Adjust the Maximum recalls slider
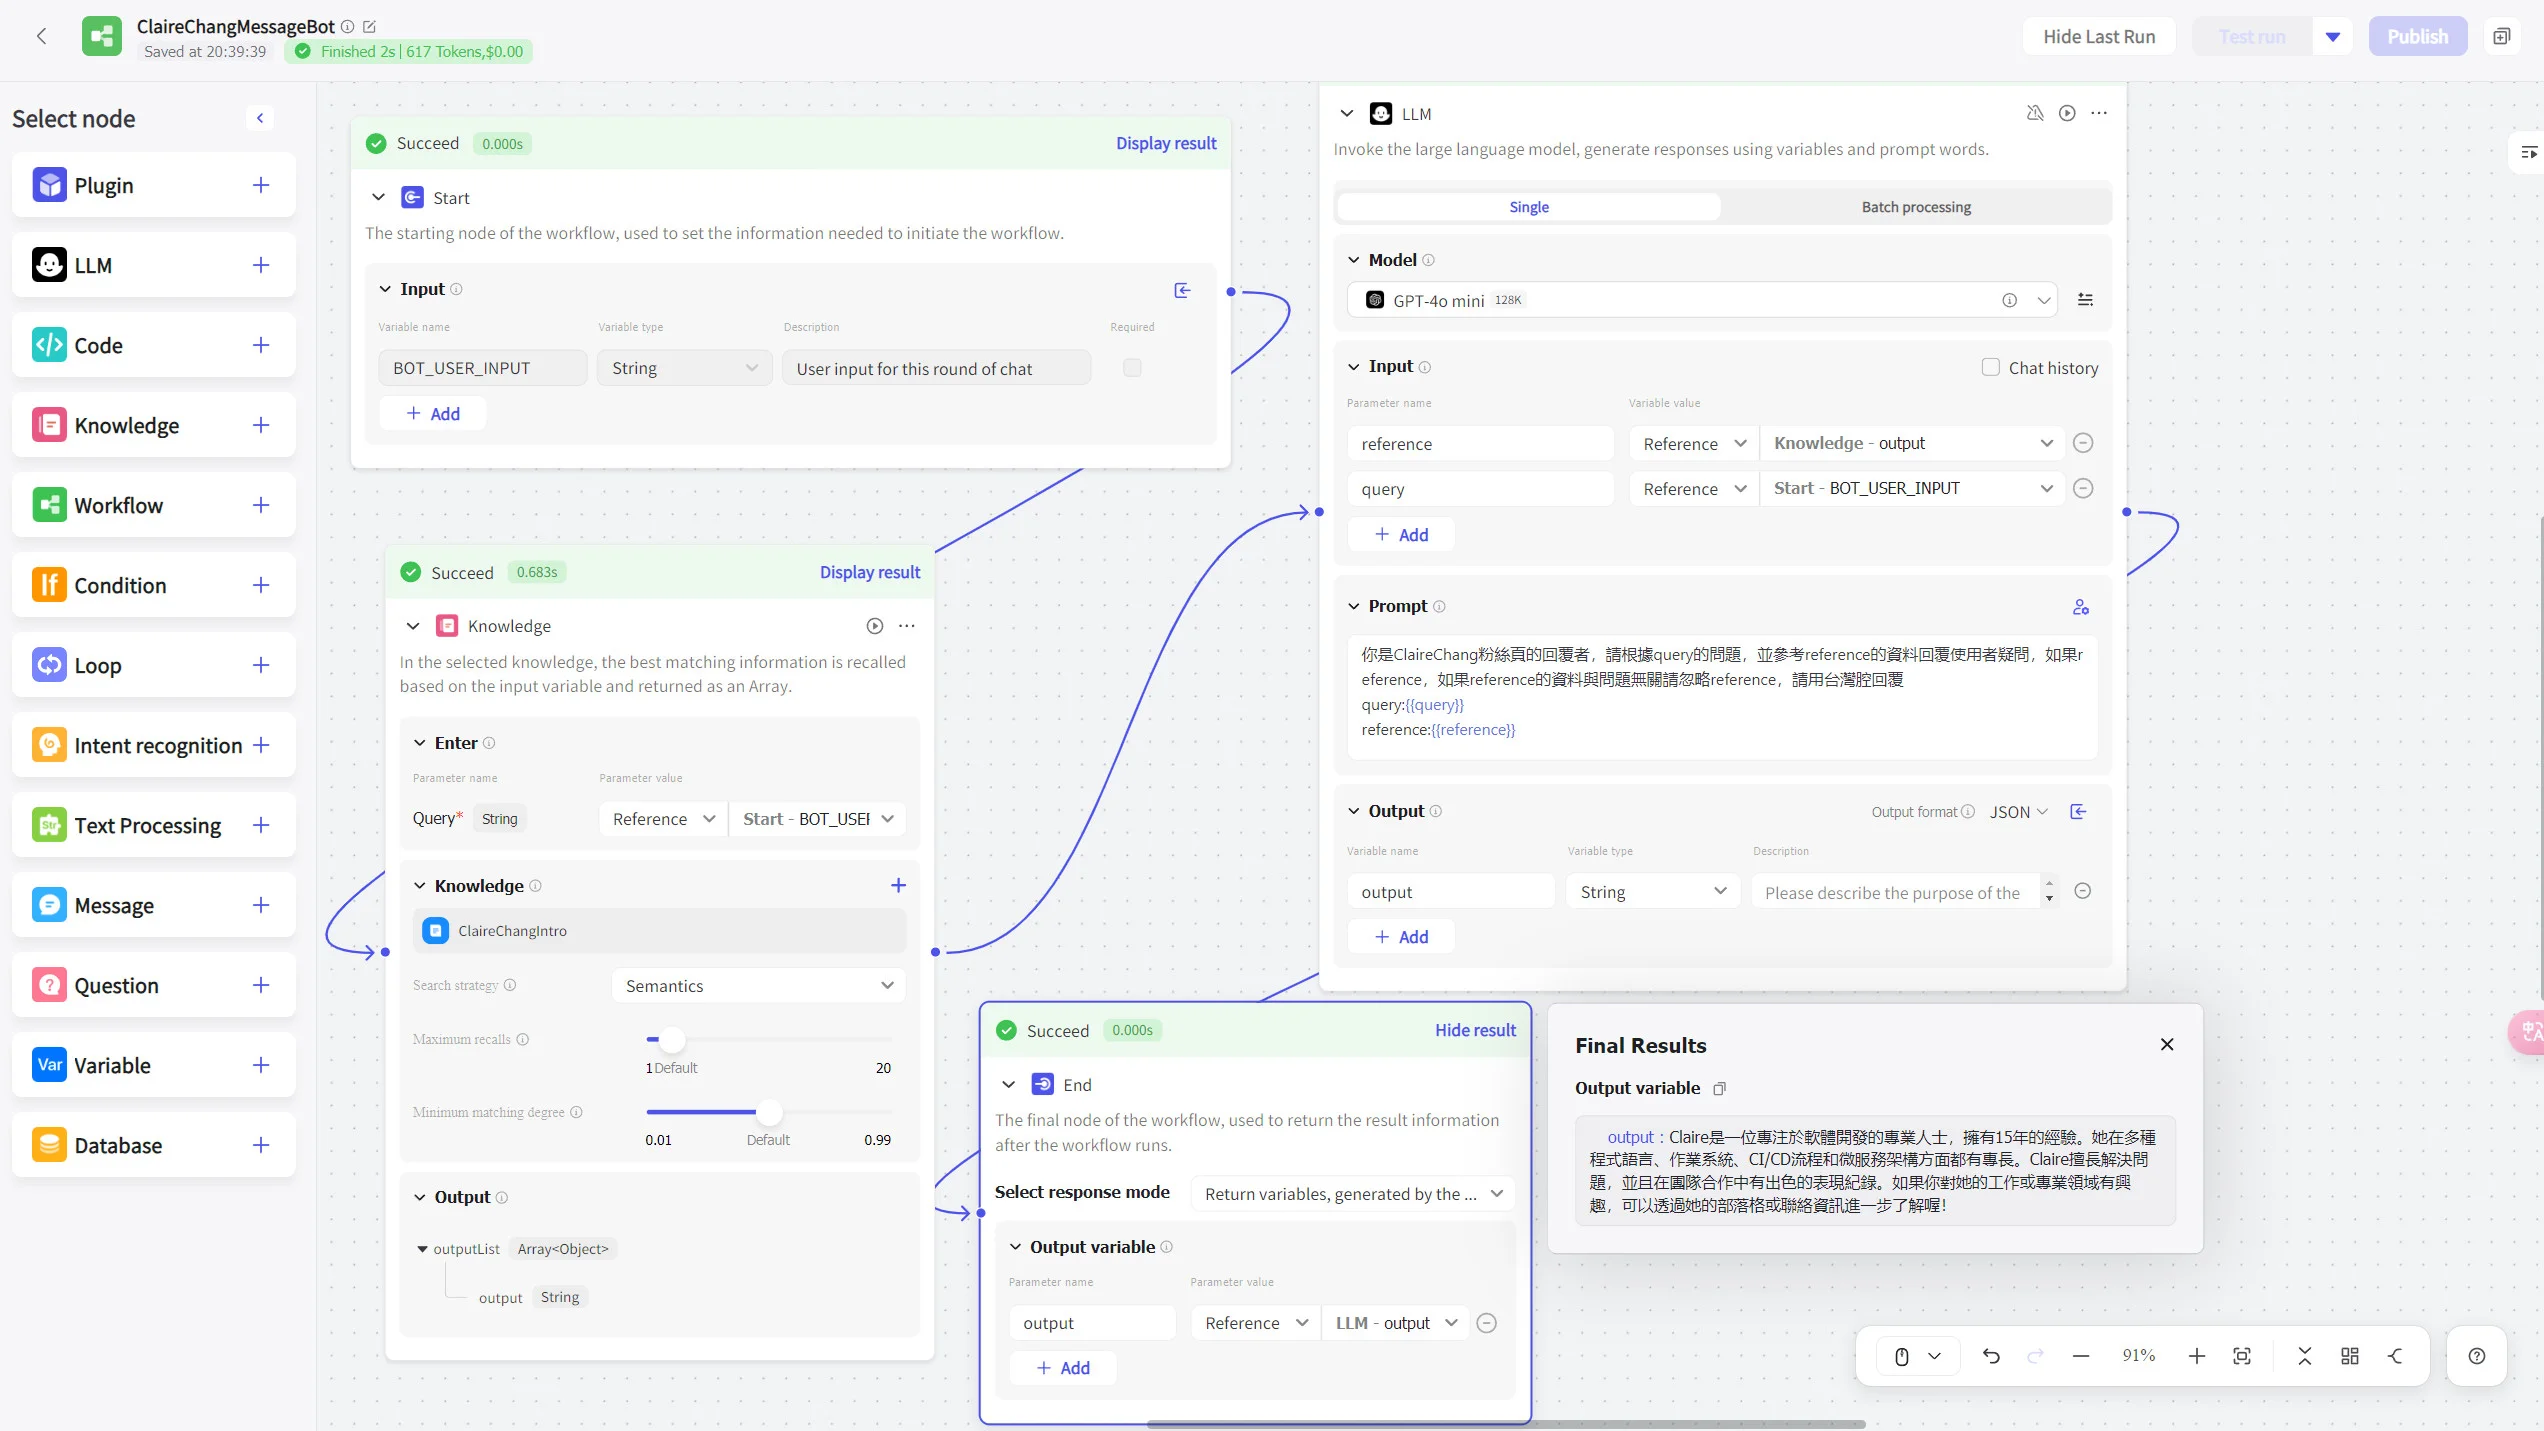2544x1431 pixels. [x=672, y=1040]
